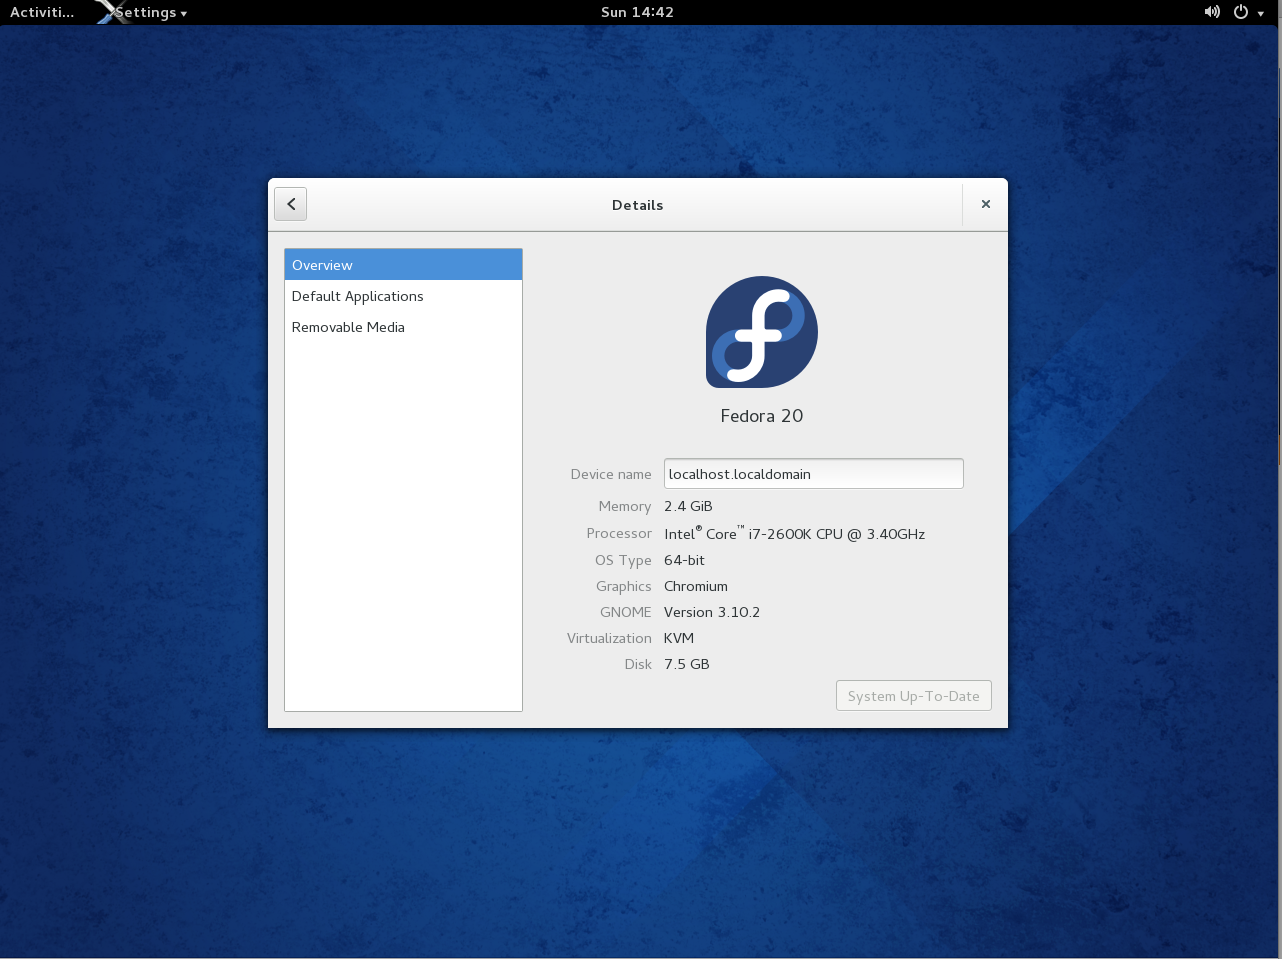
Task: Click the System Up-To-Date button
Action: pyautogui.click(x=914, y=696)
